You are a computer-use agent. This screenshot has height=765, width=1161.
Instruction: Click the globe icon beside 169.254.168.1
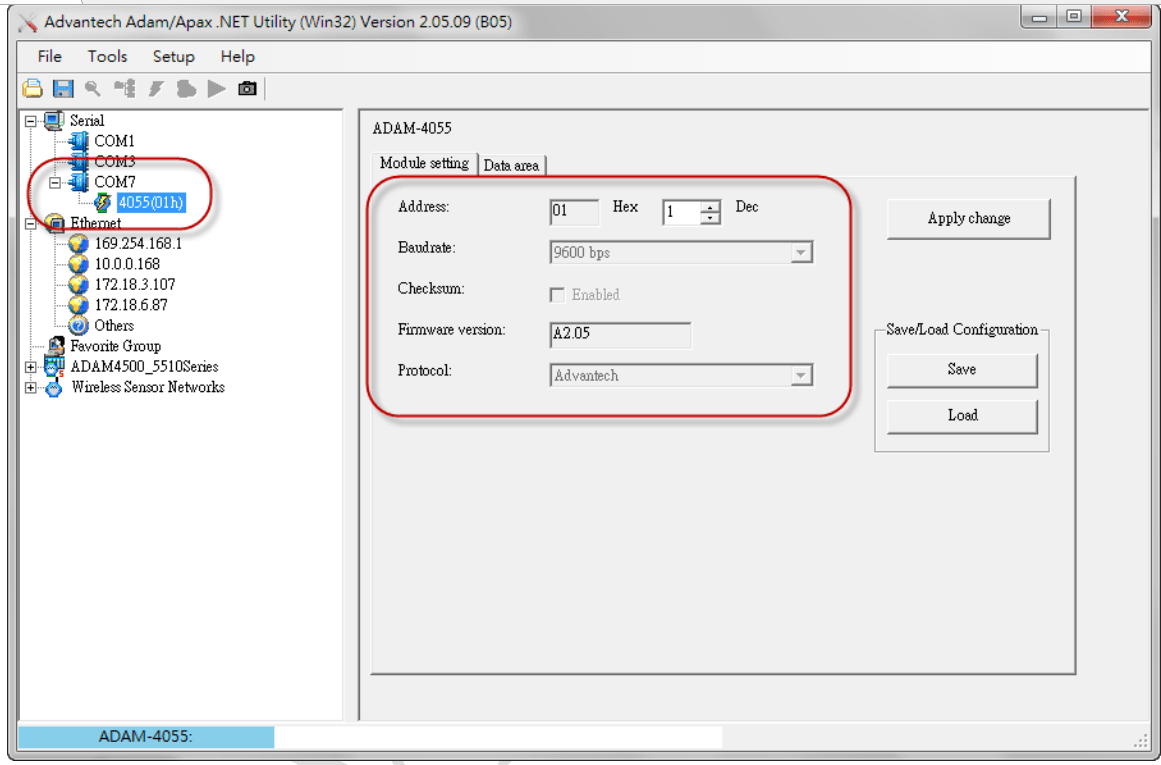pos(78,244)
